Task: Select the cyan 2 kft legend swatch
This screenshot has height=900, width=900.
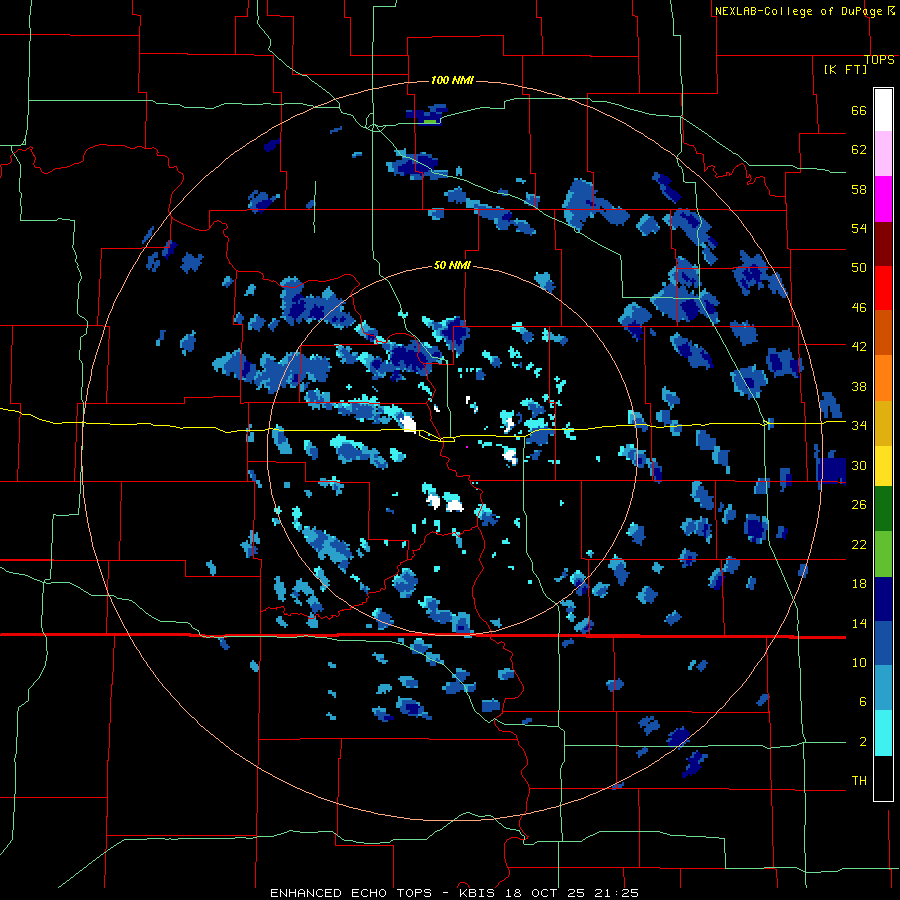Action: tap(883, 734)
